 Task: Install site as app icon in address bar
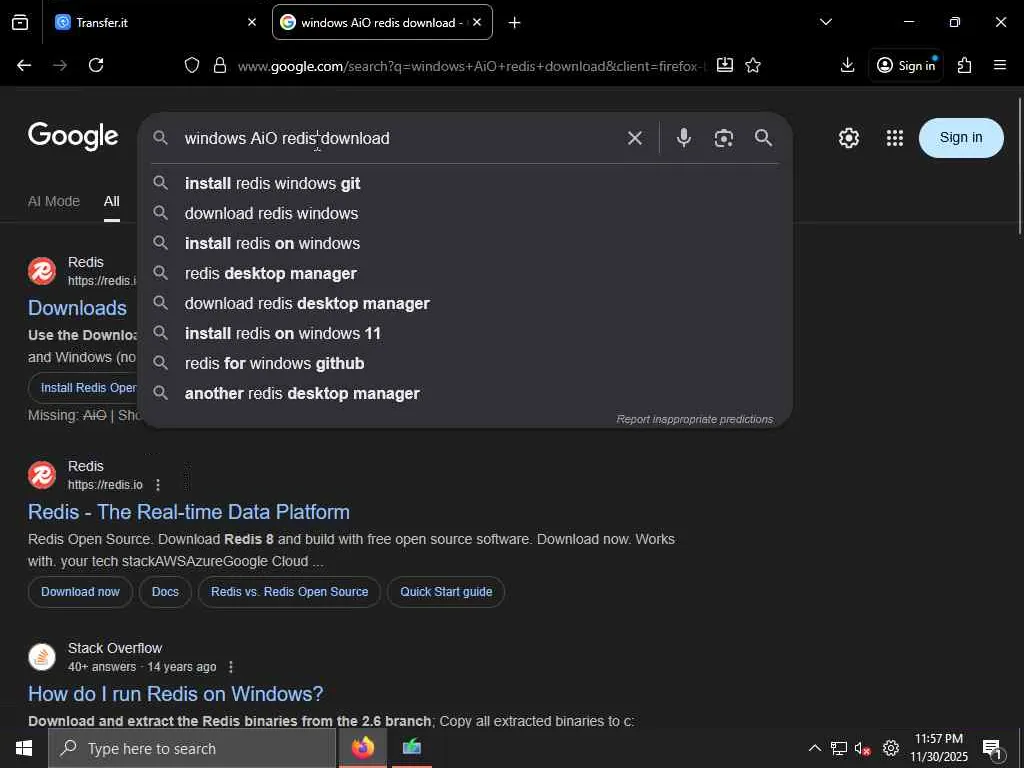(725, 65)
